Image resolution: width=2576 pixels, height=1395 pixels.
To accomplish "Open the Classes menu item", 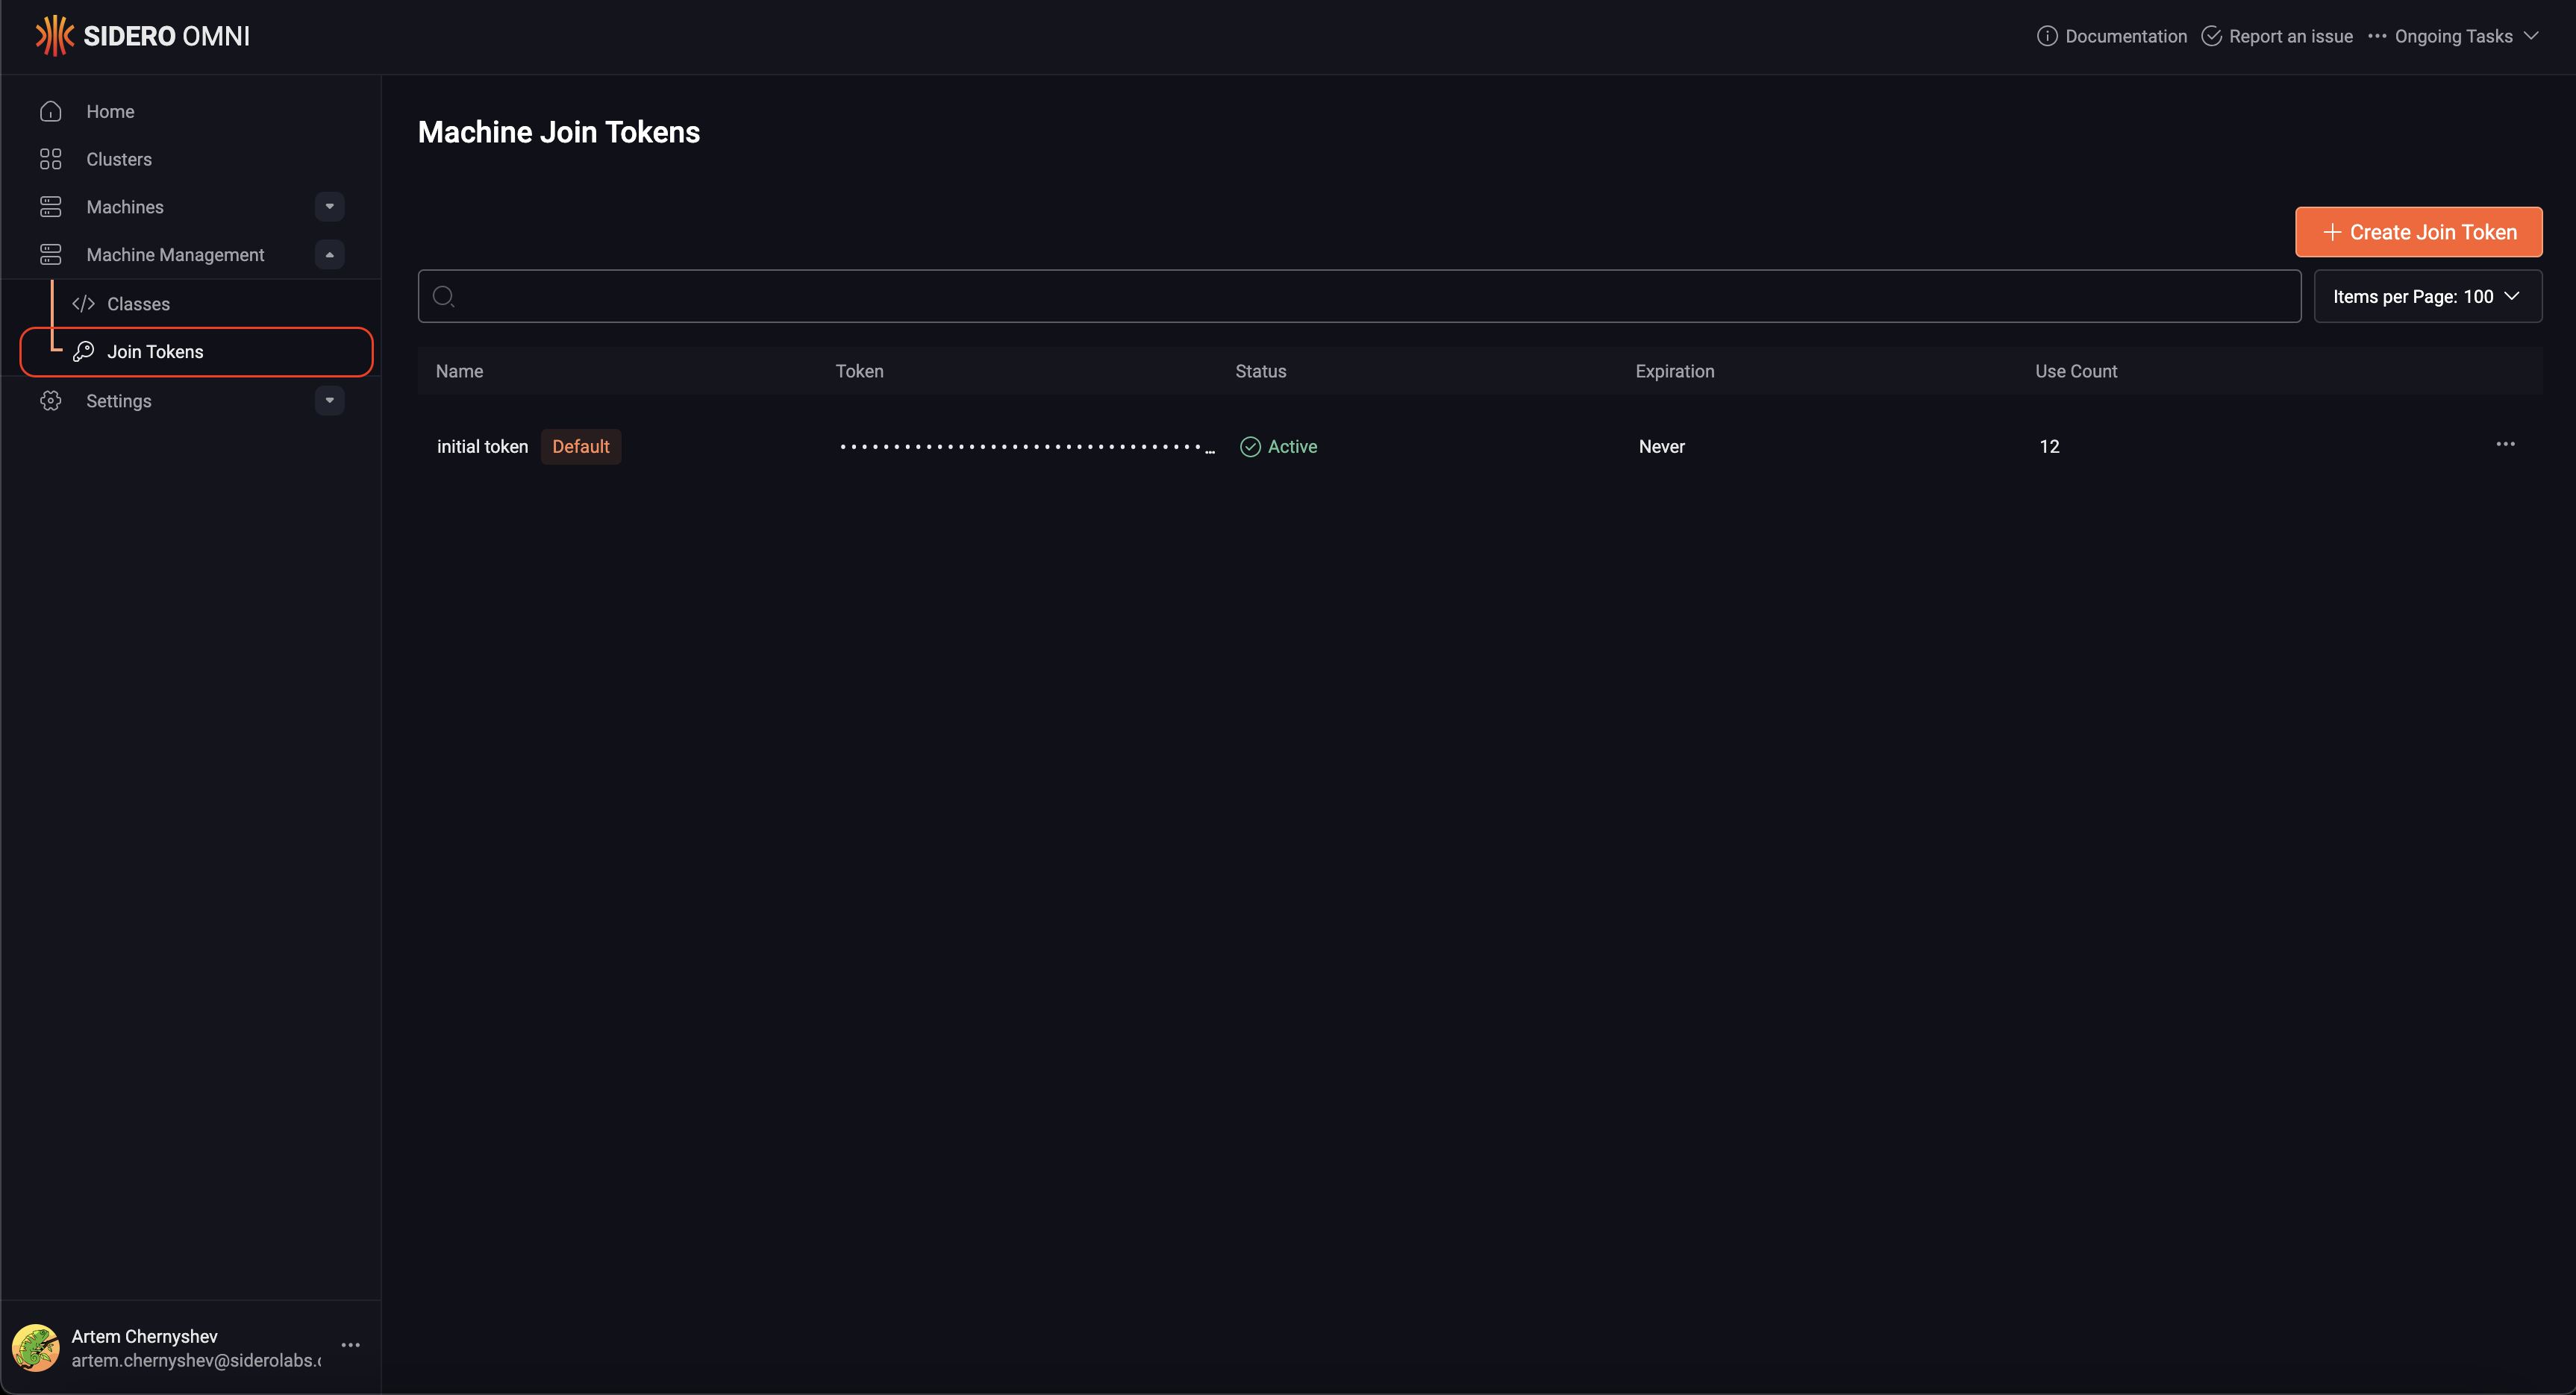I will (x=138, y=304).
